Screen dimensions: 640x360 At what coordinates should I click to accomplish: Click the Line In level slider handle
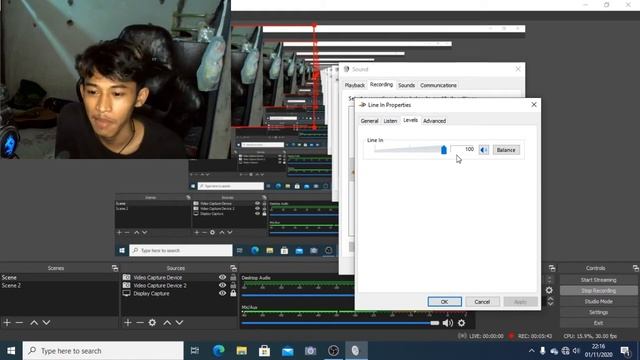(444, 150)
